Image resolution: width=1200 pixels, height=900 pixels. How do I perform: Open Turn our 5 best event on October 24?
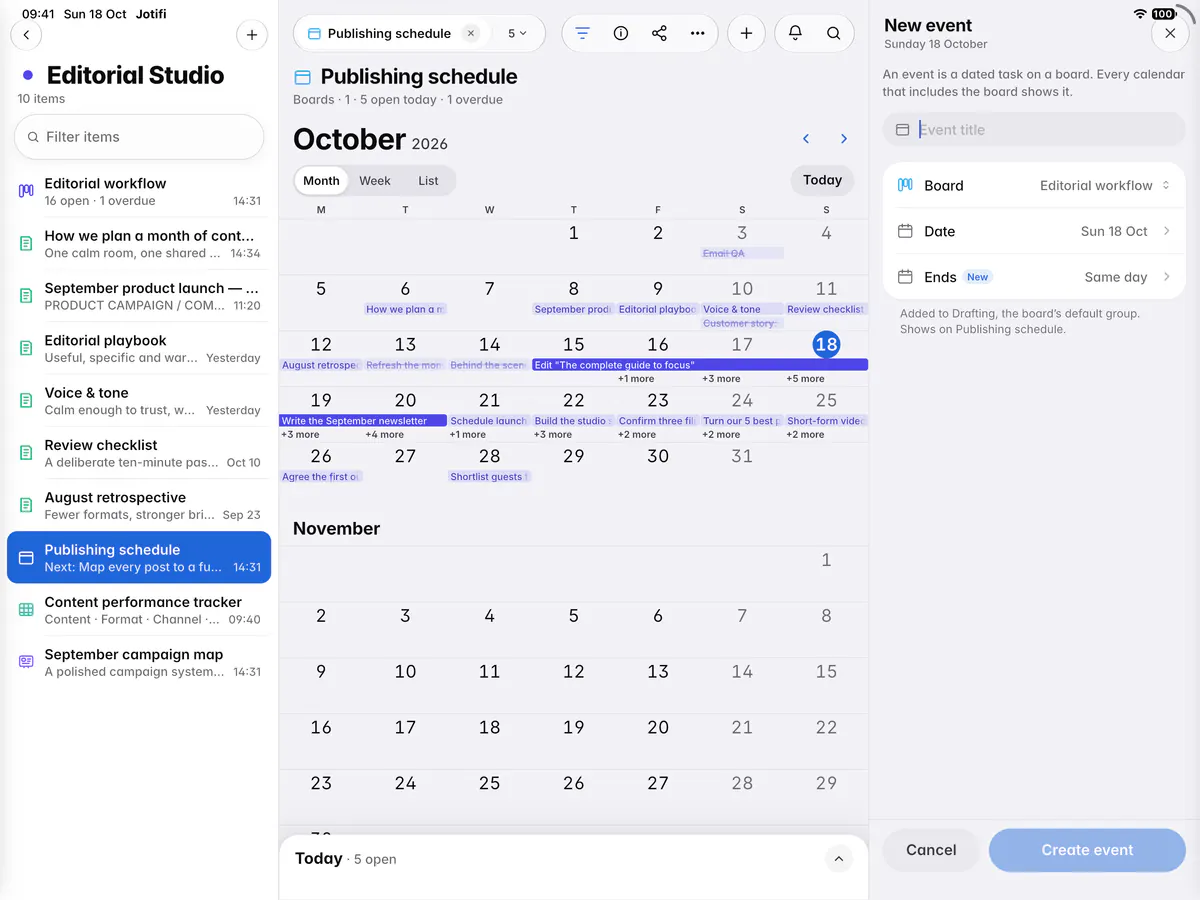tap(742, 421)
